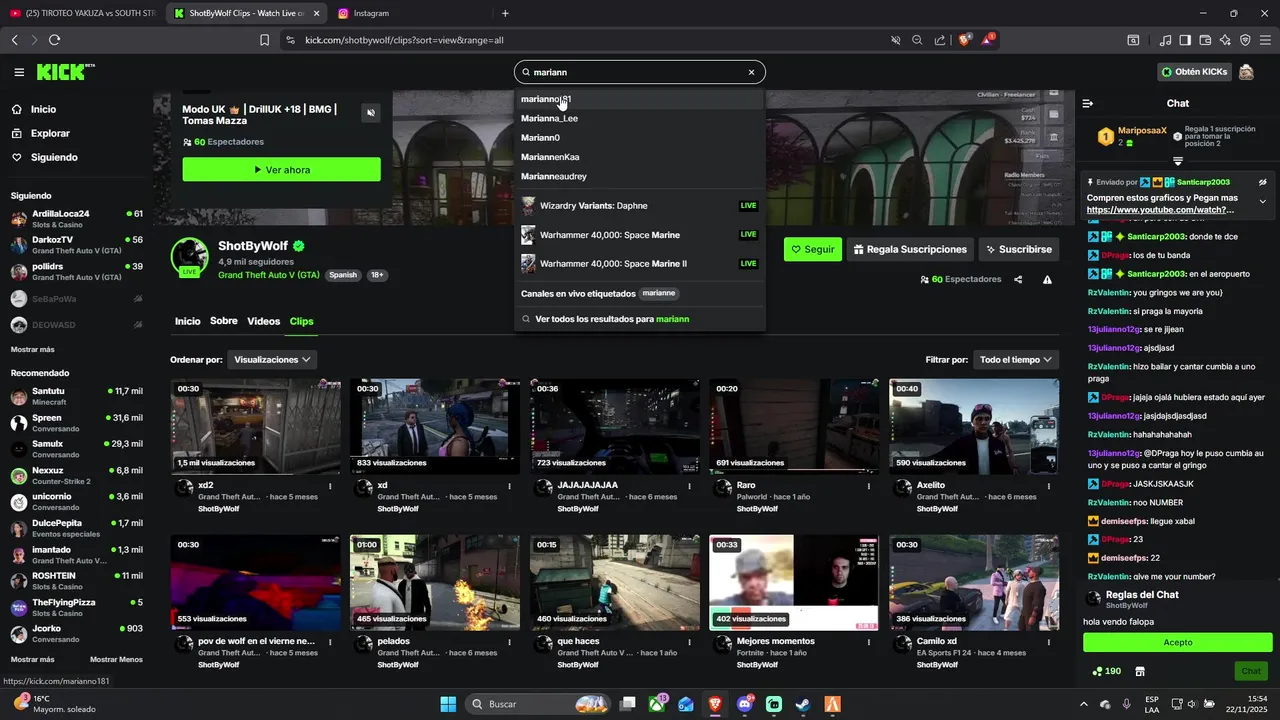
Task: Open the Mejores momentos clip thumbnail
Action: tap(794, 582)
